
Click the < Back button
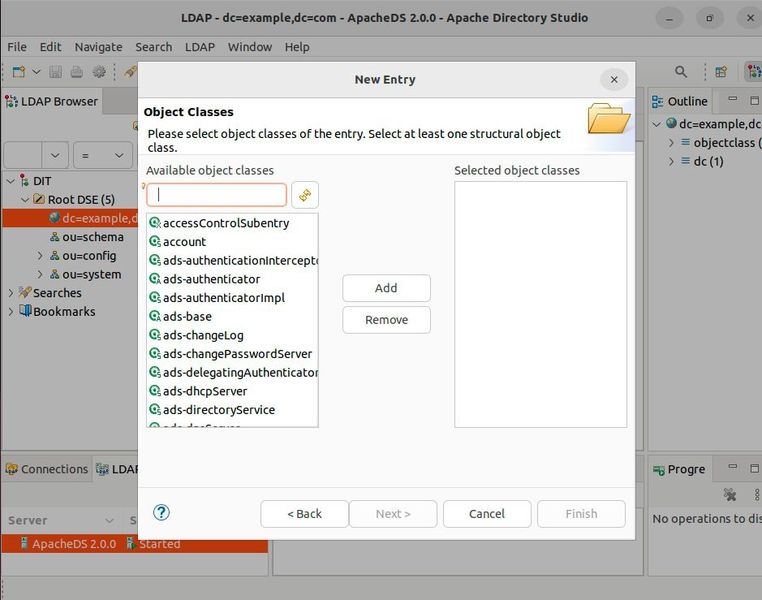pyautogui.click(x=304, y=514)
